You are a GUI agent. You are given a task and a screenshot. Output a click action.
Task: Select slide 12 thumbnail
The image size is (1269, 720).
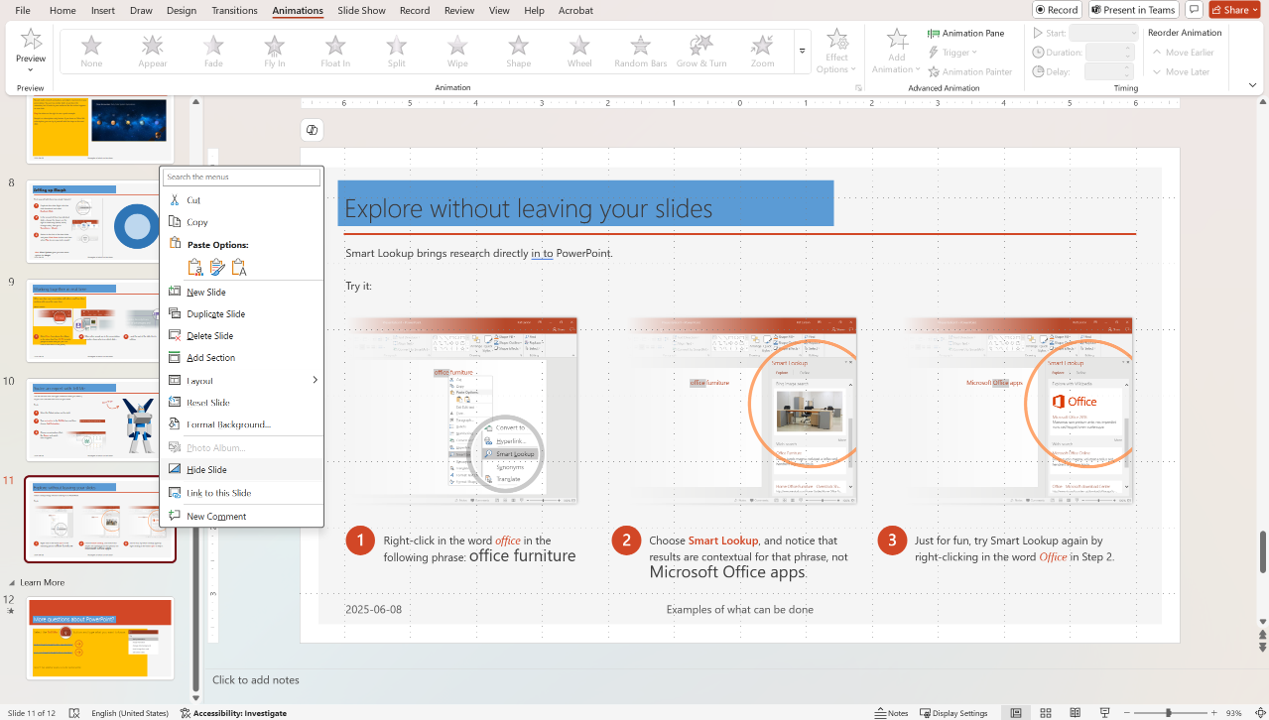100,638
